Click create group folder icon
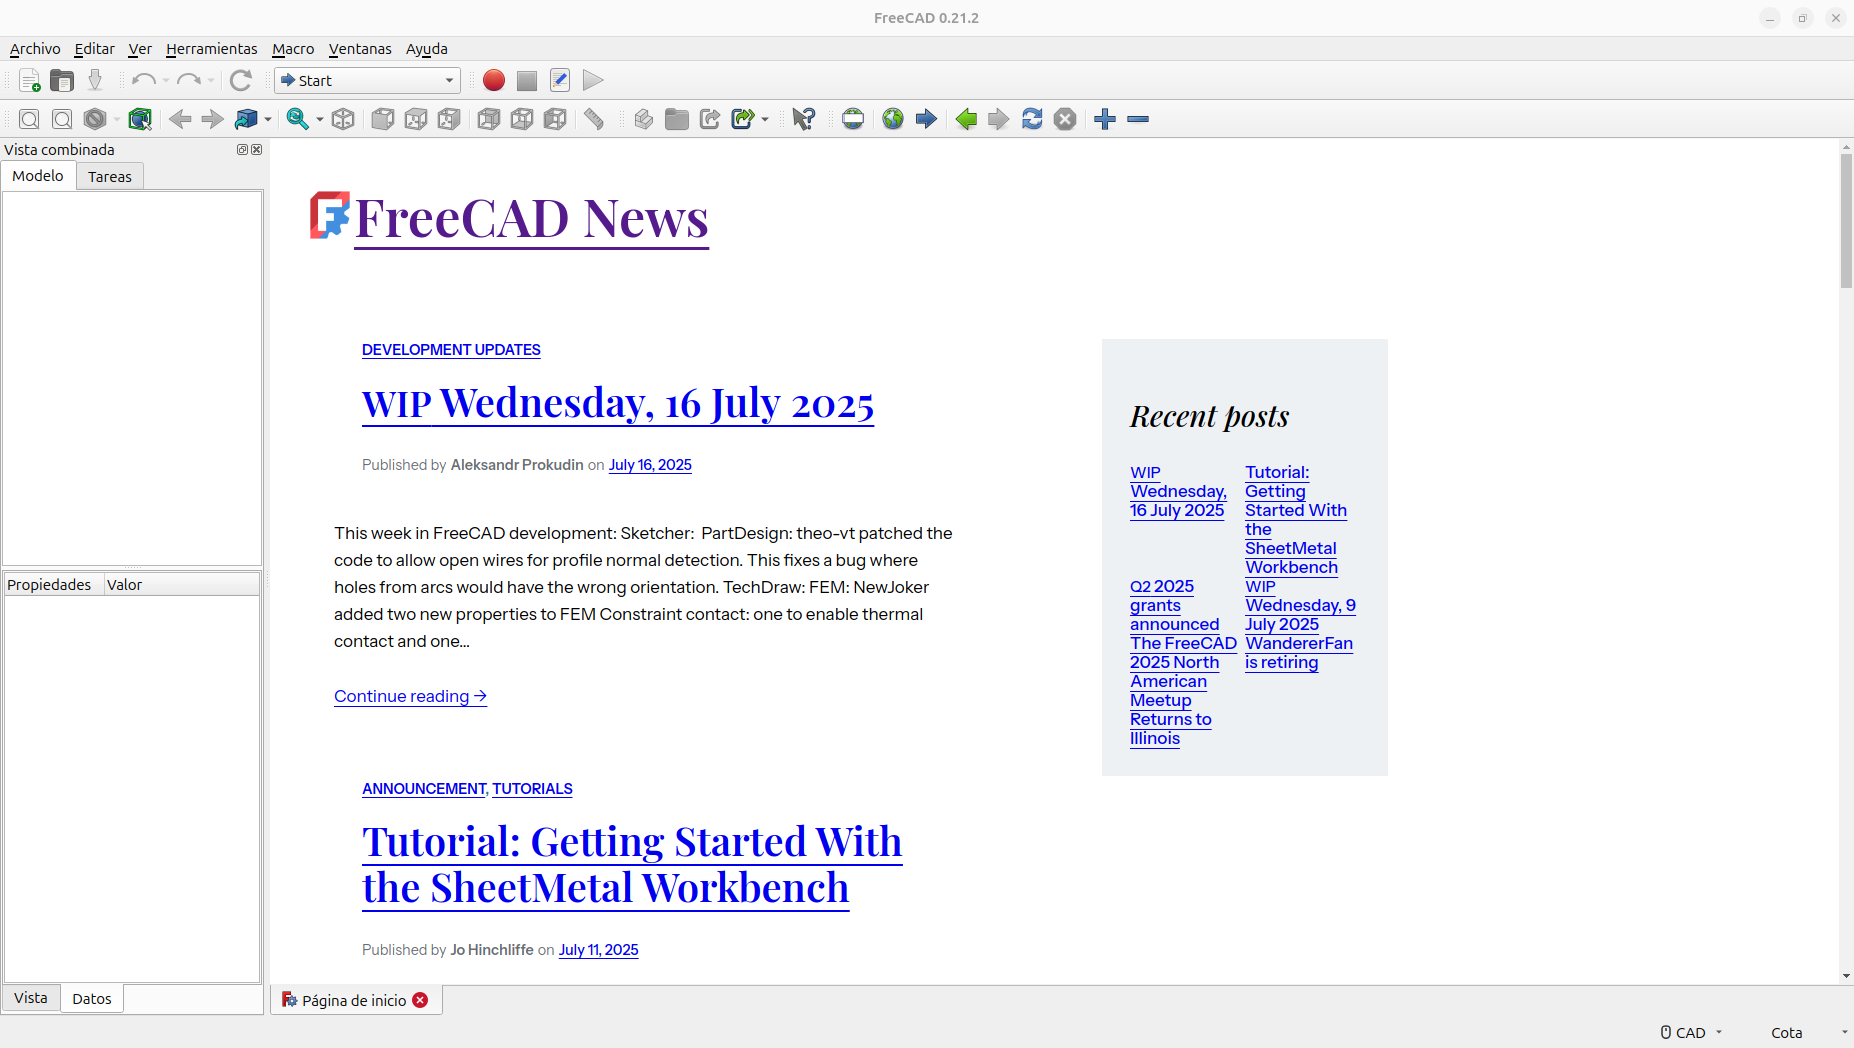 point(677,120)
